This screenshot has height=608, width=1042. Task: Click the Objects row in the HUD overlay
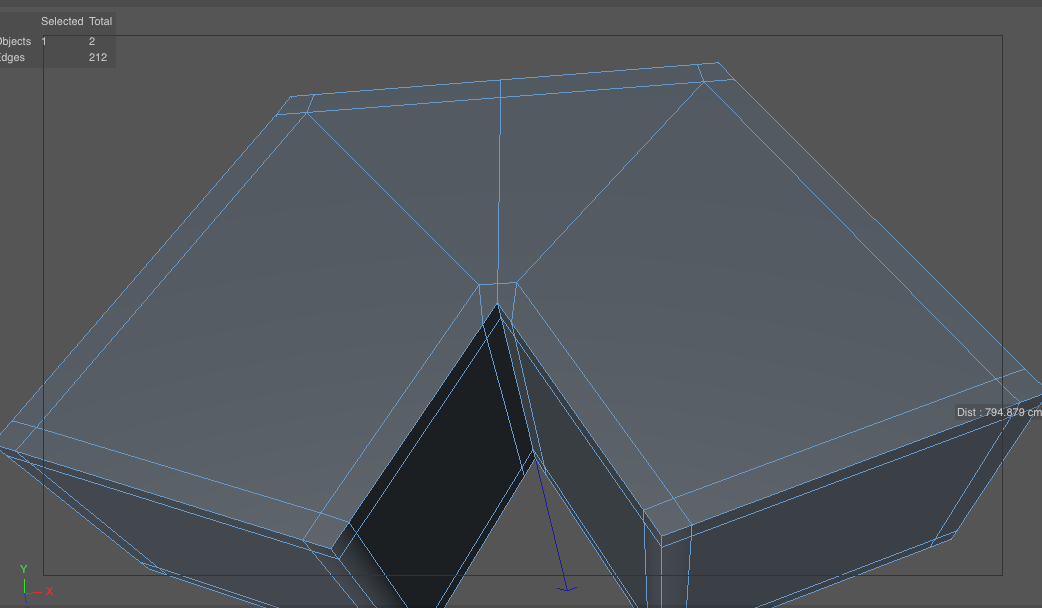point(15,41)
